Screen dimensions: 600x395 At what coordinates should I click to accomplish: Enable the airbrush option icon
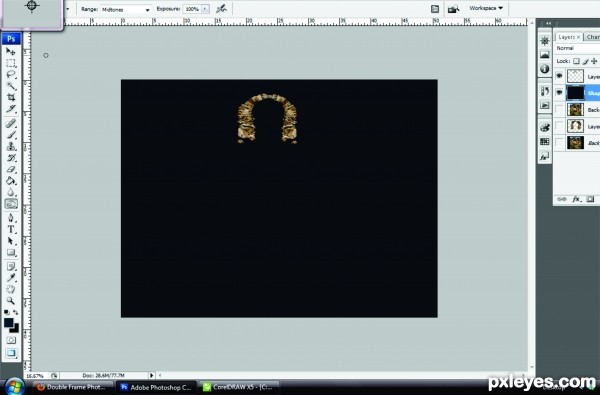pos(221,9)
